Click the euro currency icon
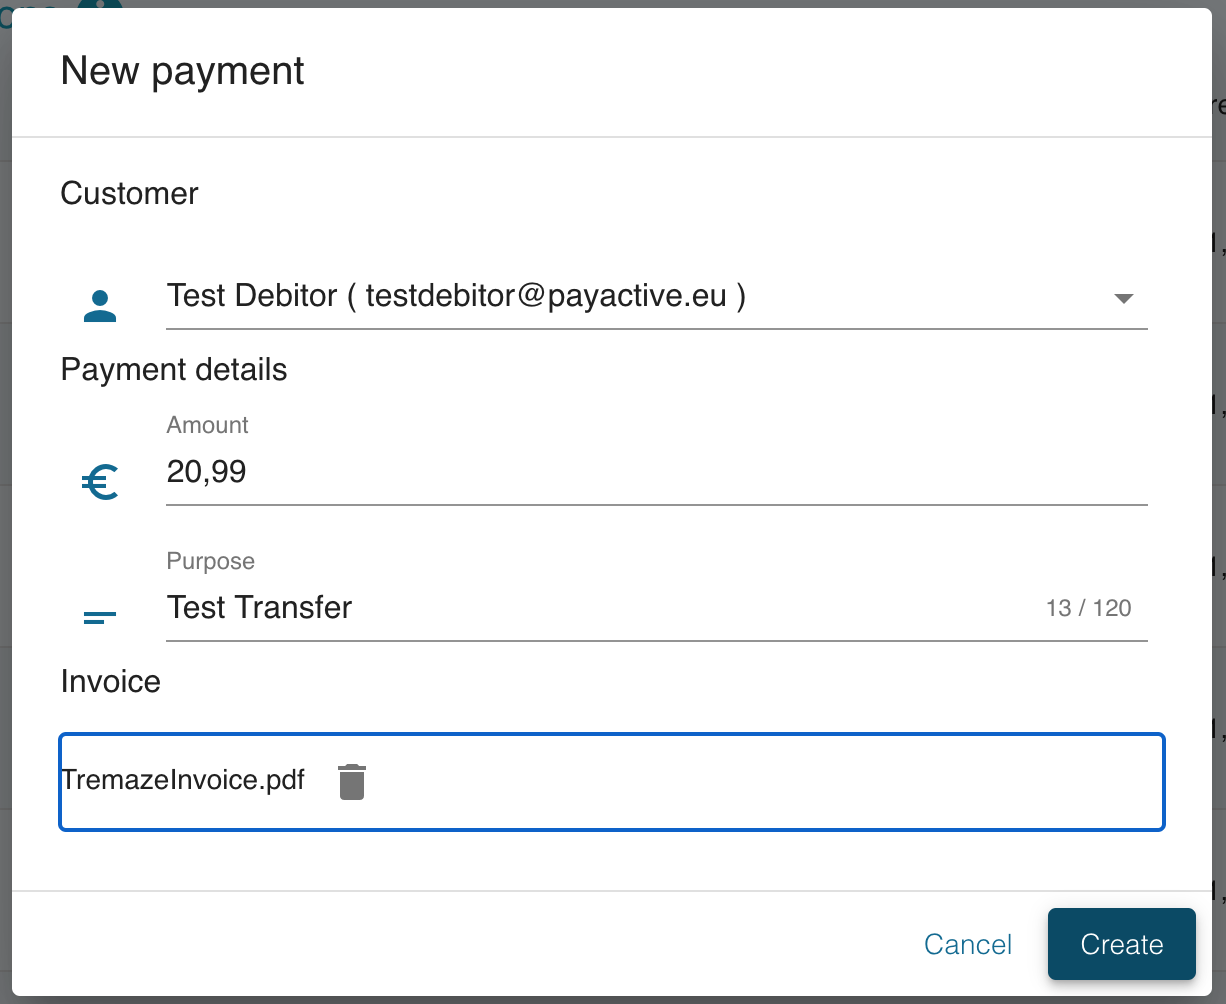Image resolution: width=1226 pixels, height=1004 pixels. pos(100,483)
